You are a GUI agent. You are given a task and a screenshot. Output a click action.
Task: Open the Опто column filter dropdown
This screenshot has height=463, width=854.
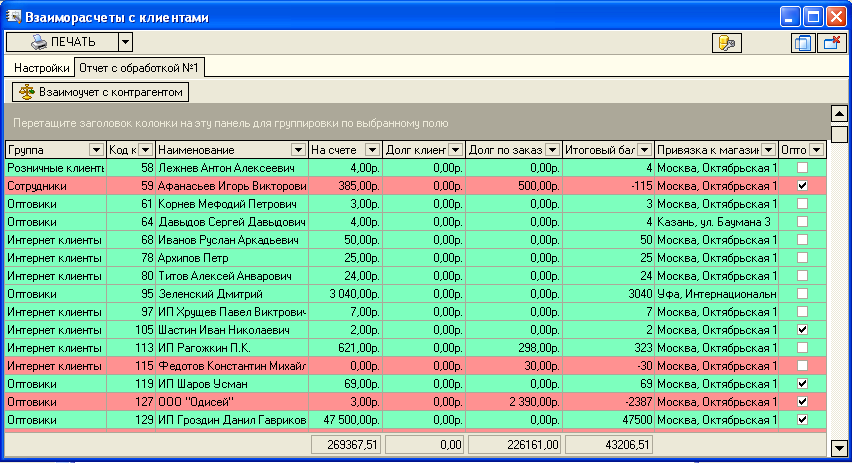816,150
